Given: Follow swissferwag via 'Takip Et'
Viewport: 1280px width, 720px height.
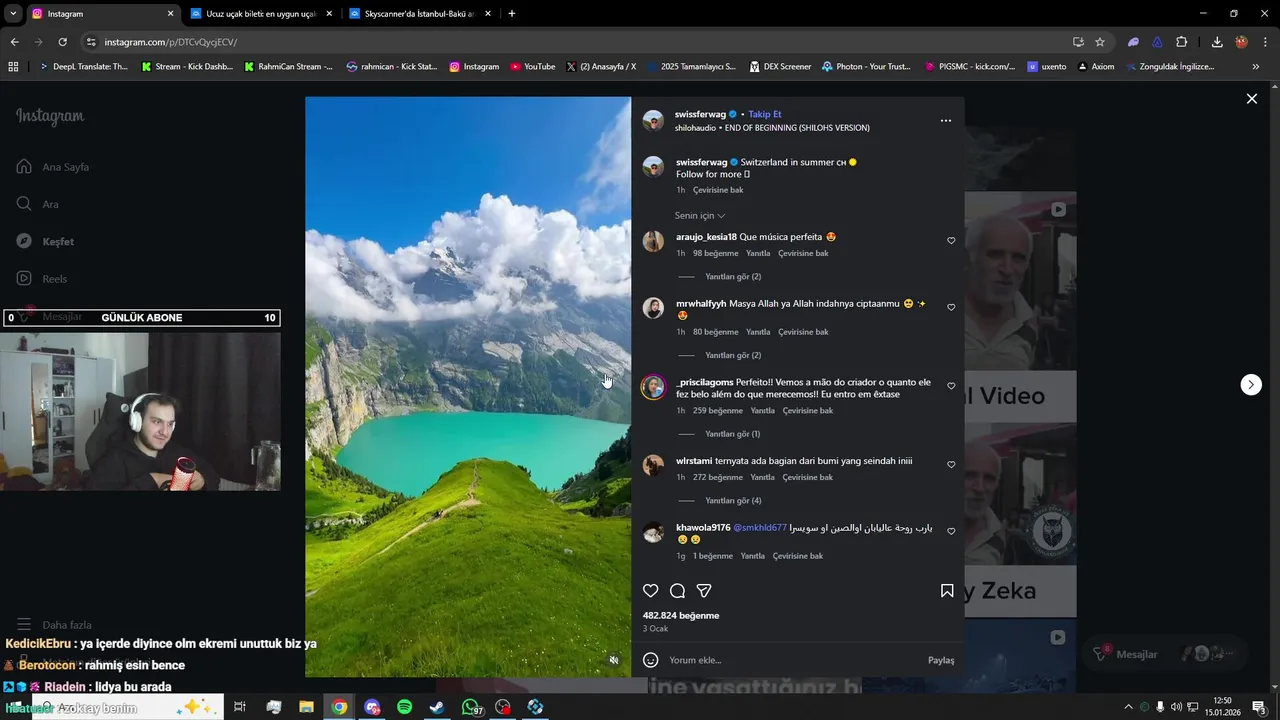Looking at the screenshot, I should tap(765, 114).
